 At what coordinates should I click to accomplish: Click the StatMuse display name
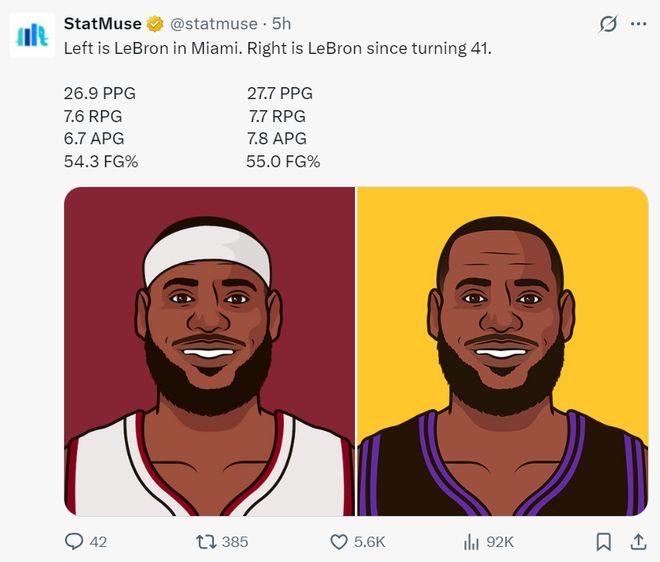[102, 24]
